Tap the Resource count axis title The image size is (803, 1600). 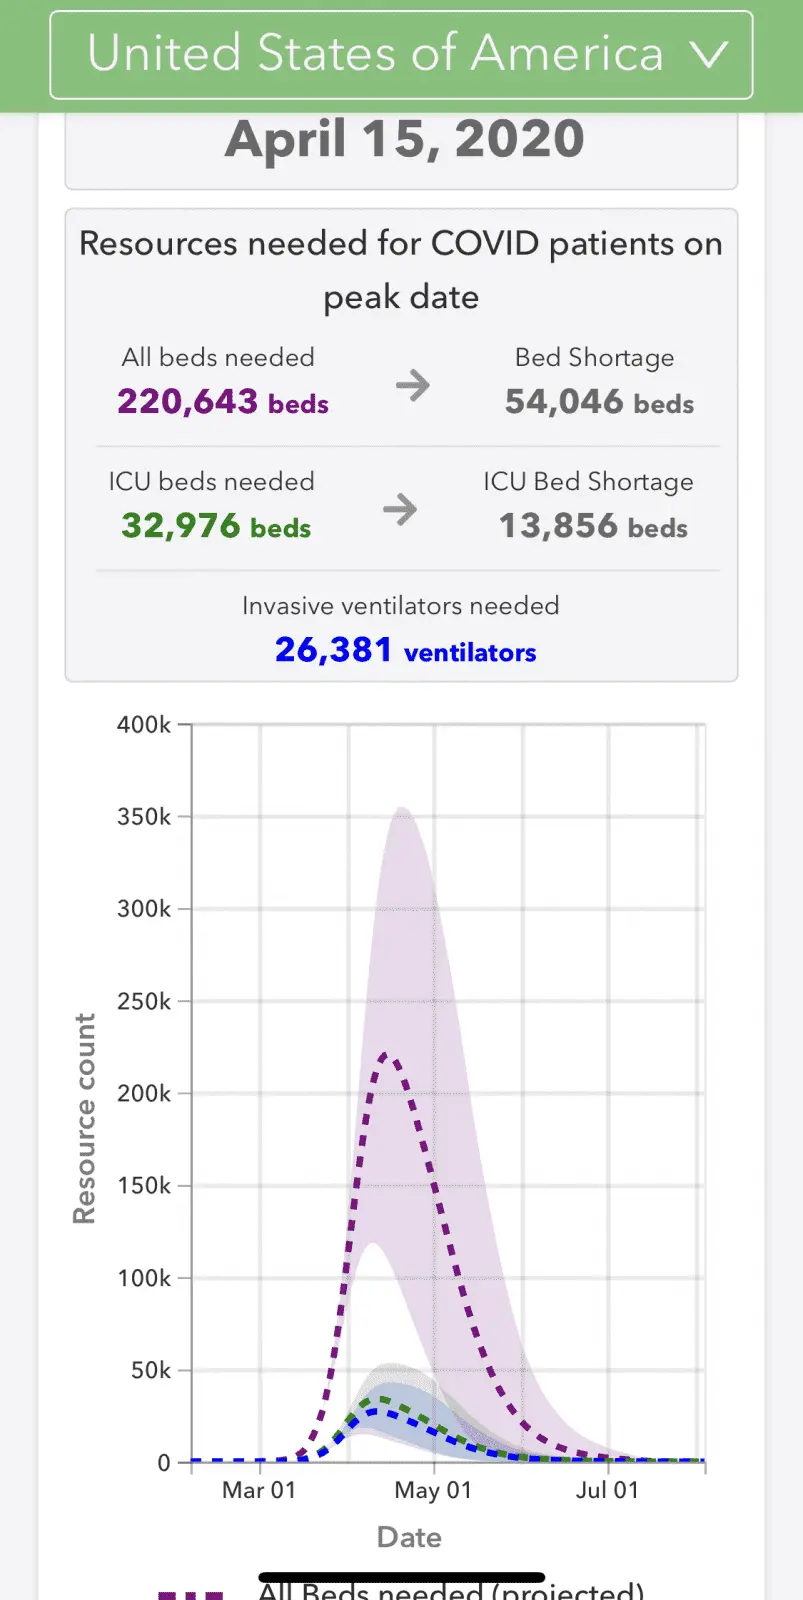[85, 1118]
